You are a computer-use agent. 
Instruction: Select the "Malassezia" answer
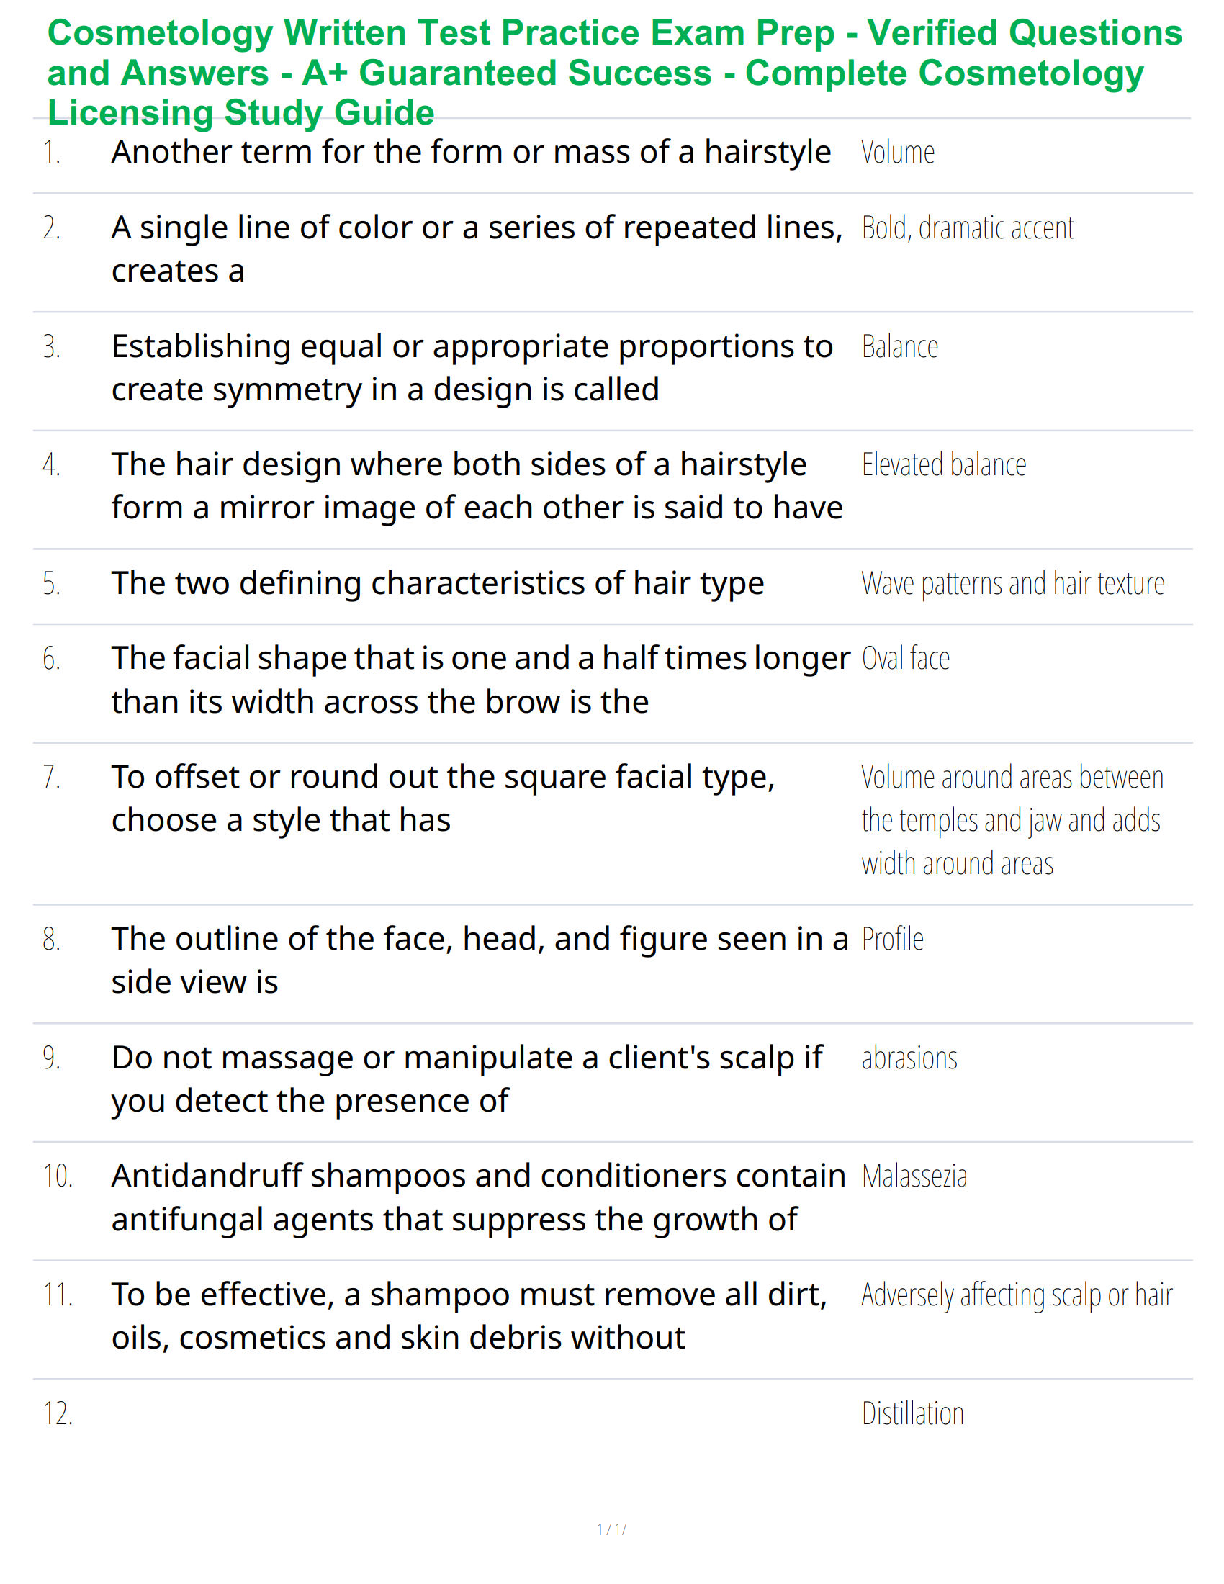914,1177
